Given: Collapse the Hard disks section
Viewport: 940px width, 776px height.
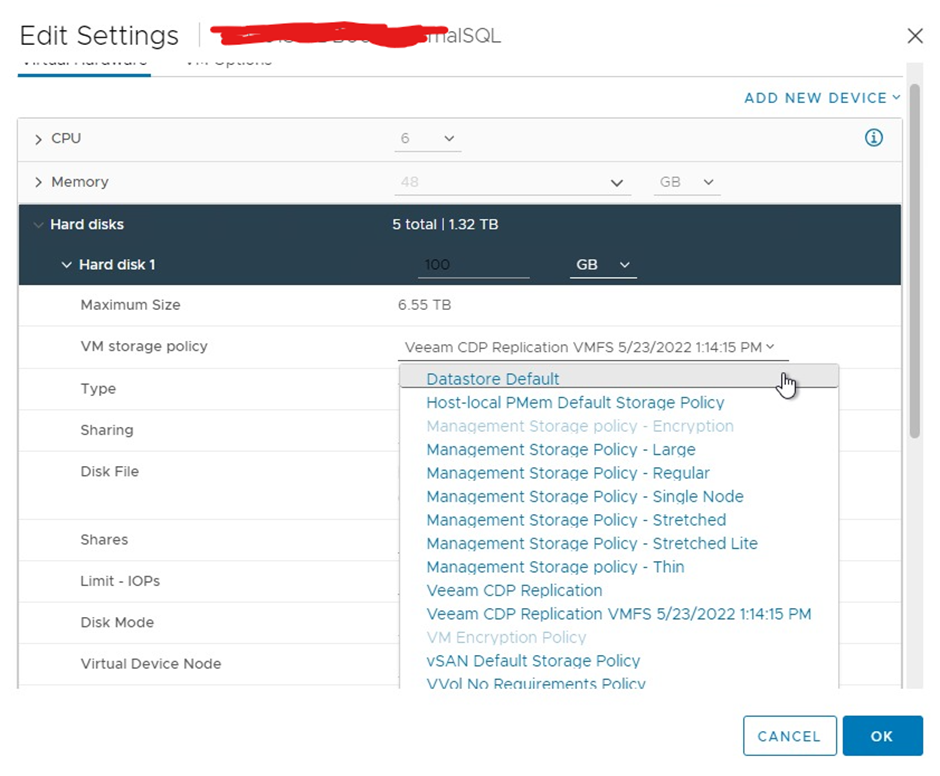Looking at the screenshot, I should pos(39,225).
